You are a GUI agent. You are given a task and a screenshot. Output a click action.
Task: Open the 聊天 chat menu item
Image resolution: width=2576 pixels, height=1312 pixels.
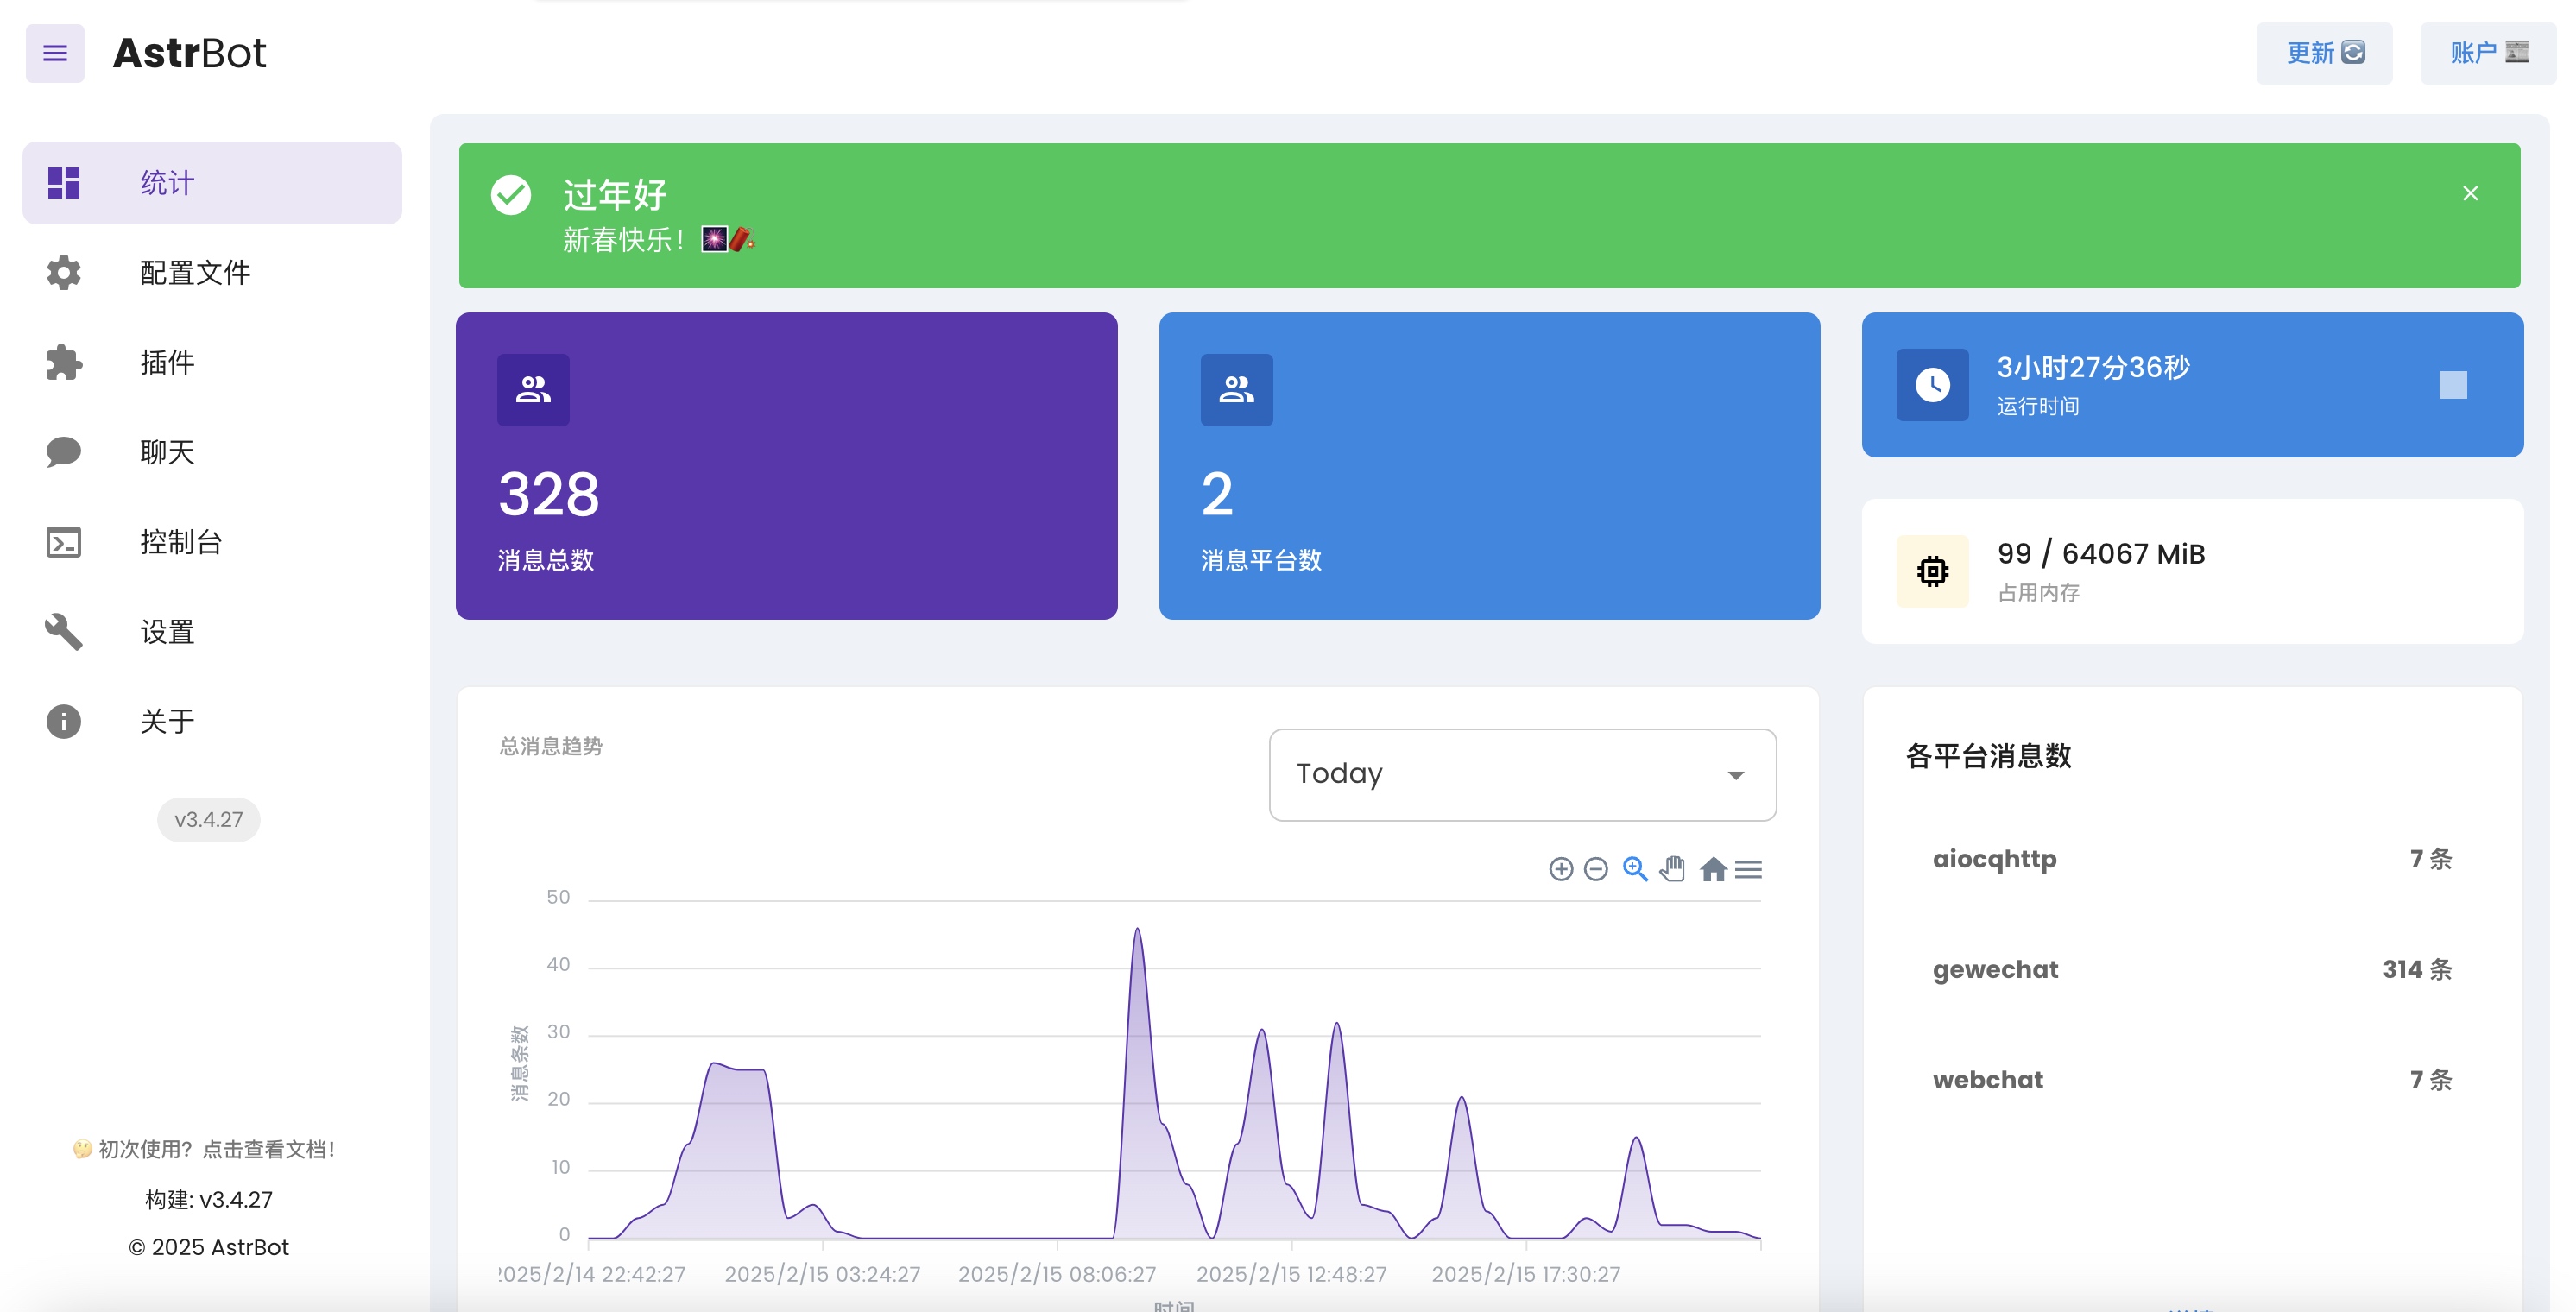point(212,452)
